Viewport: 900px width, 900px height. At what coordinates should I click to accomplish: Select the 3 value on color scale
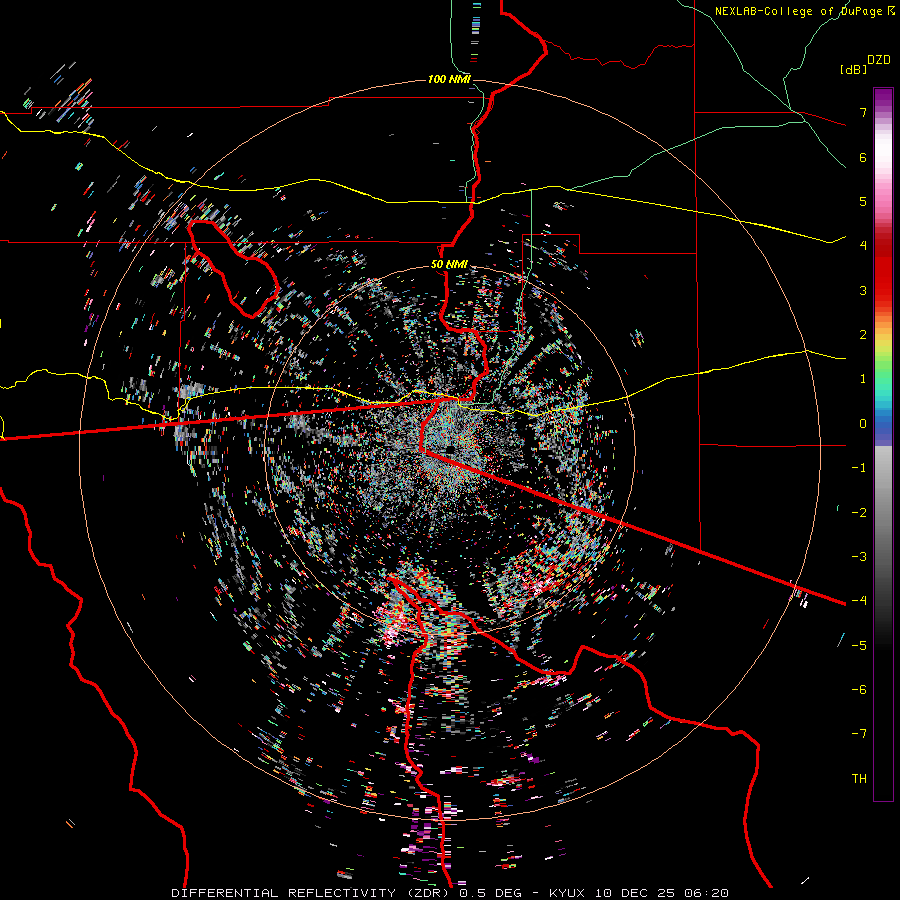pyautogui.click(x=863, y=290)
